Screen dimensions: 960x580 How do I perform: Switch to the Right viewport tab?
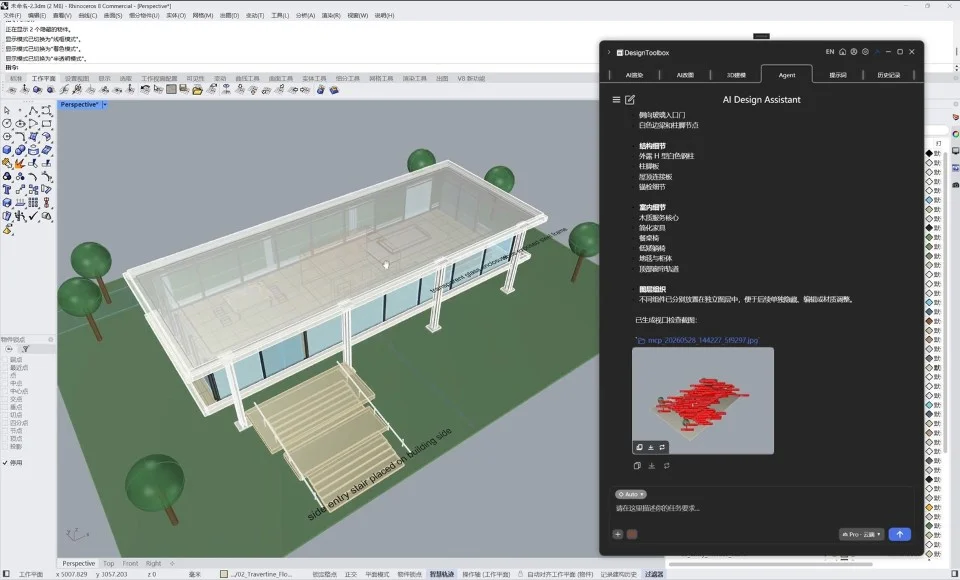[153, 563]
